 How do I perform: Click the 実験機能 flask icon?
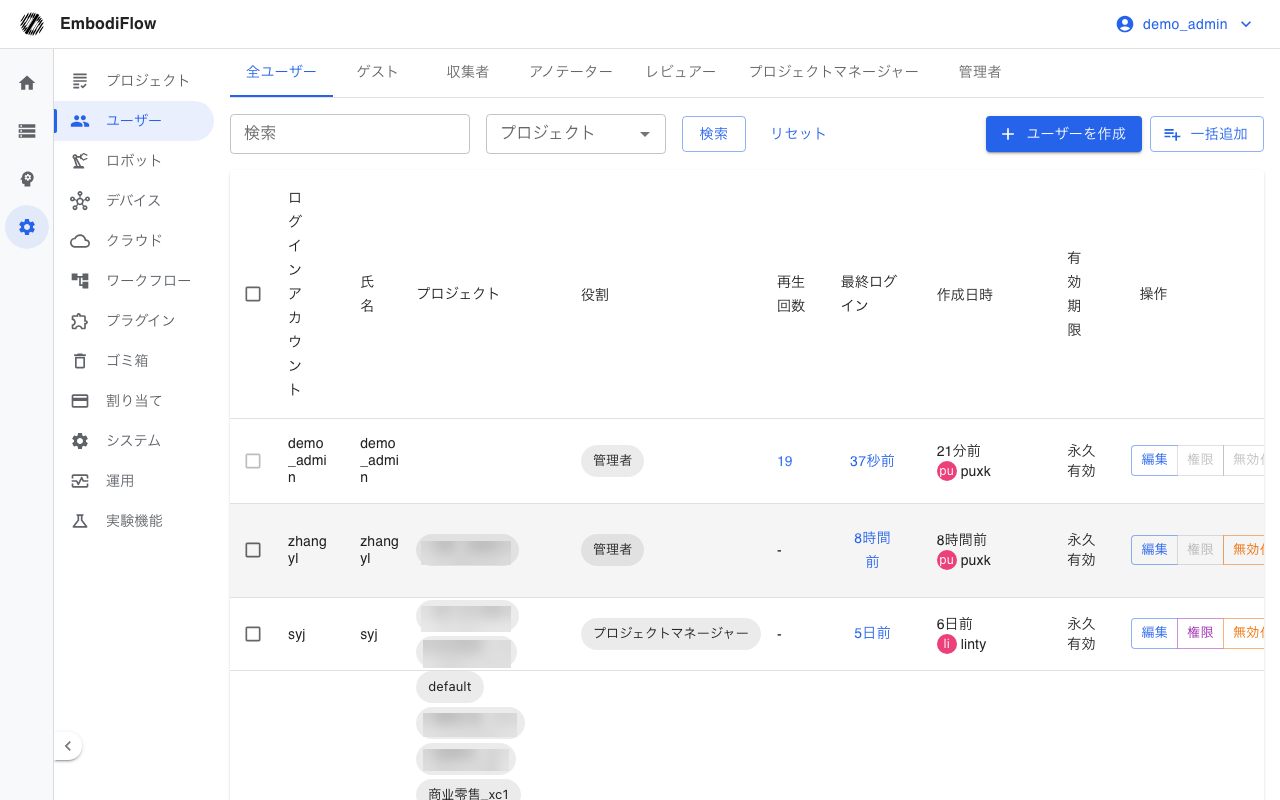80,520
